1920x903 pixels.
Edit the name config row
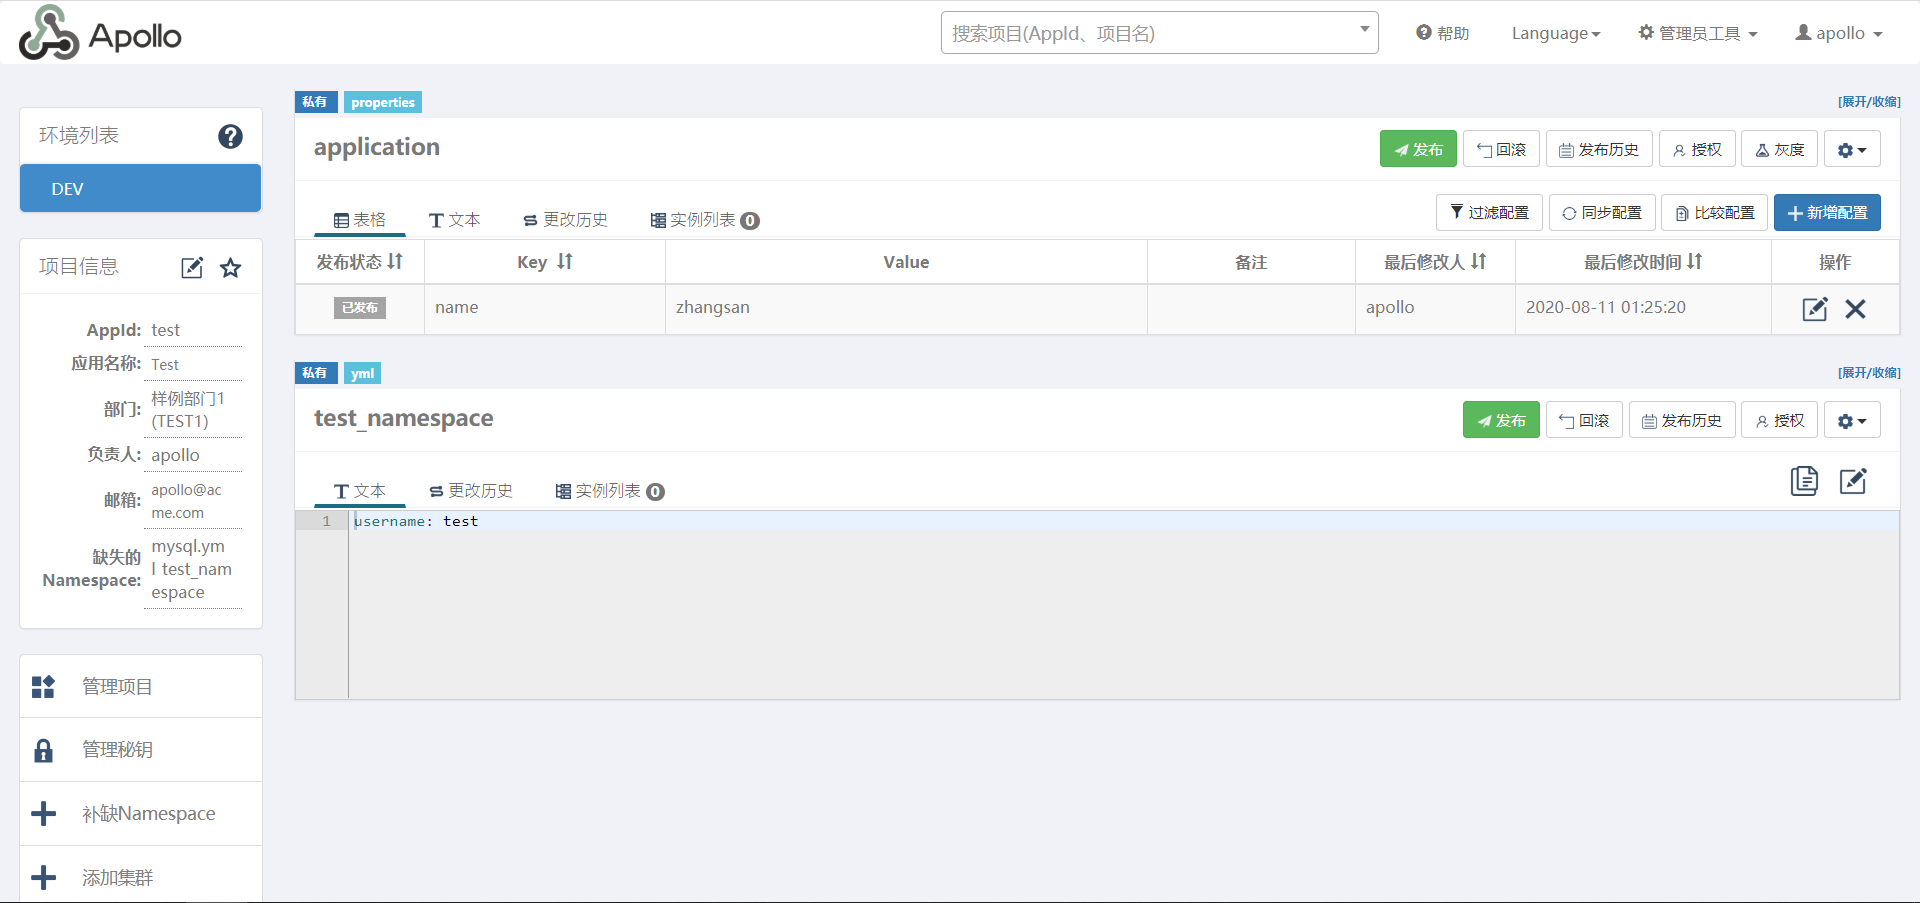click(1815, 309)
